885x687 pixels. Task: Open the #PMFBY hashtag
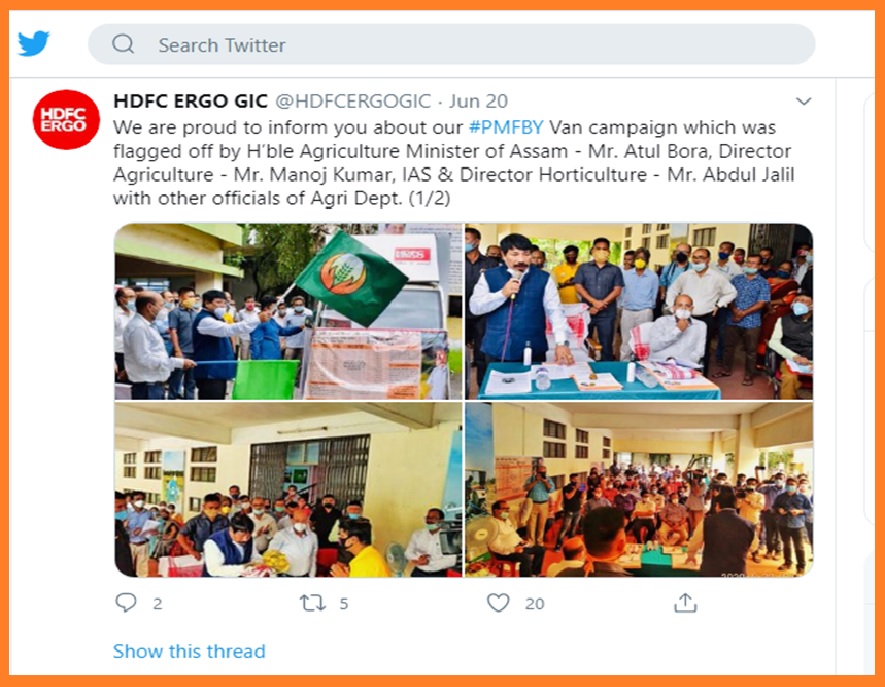[506, 128]
